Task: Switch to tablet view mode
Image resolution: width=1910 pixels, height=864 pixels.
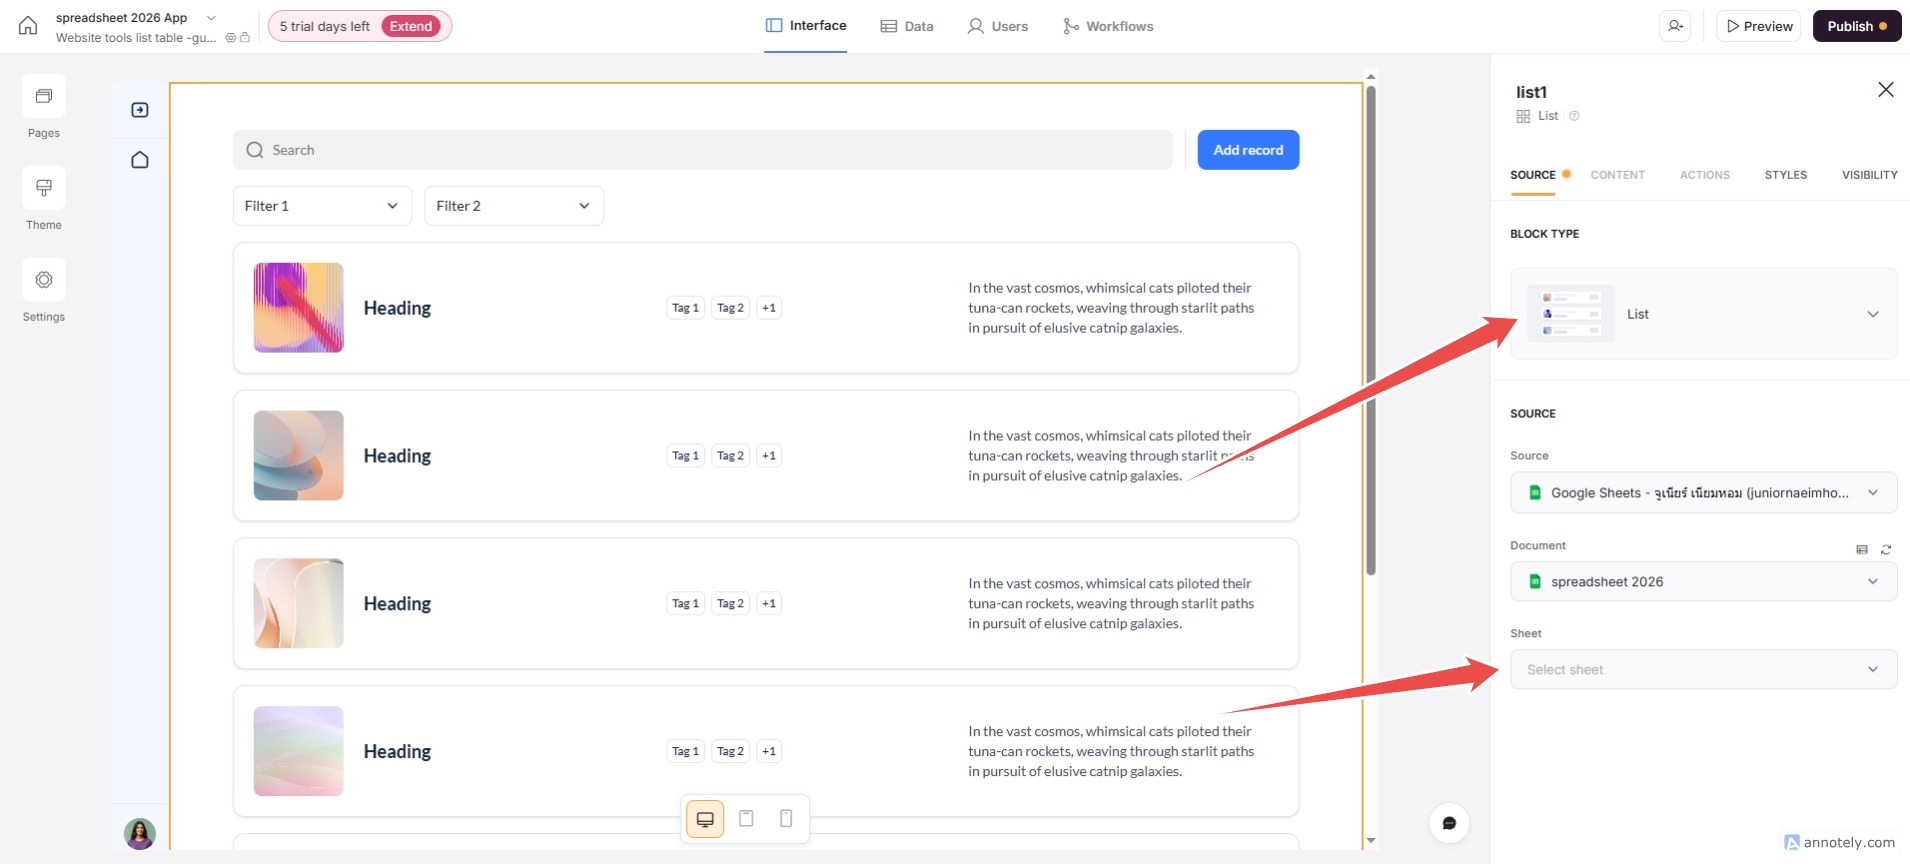Action: click(x=746, y=819)
